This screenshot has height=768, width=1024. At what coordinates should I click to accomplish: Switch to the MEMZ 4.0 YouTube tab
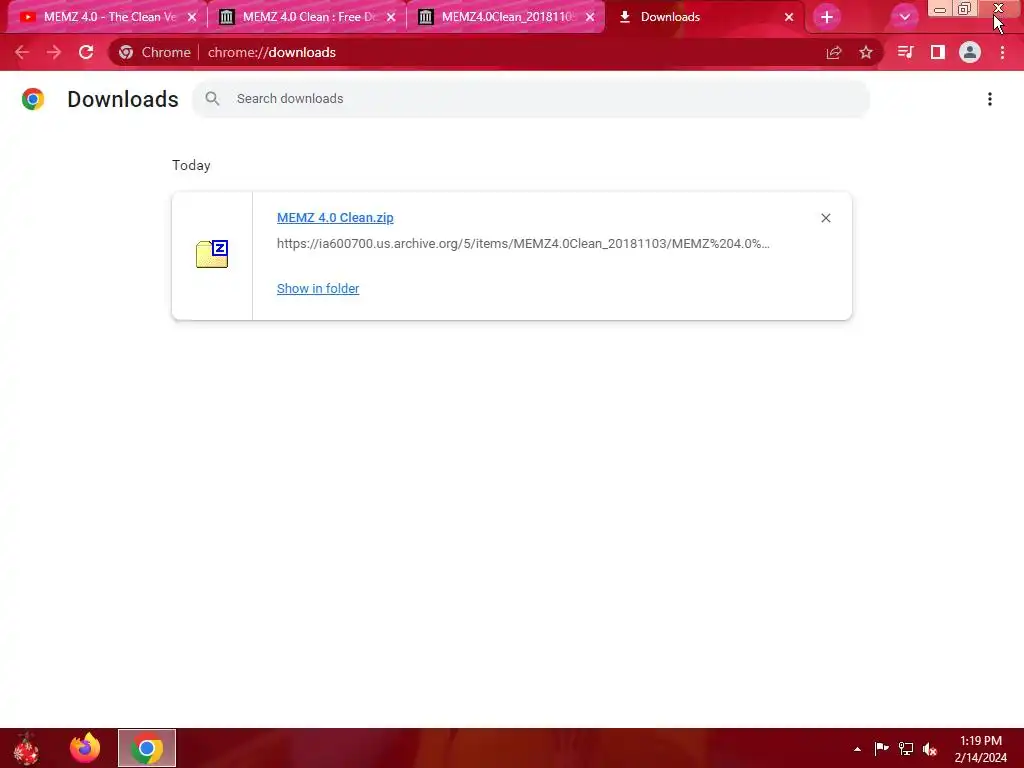(x=108, y=17)
